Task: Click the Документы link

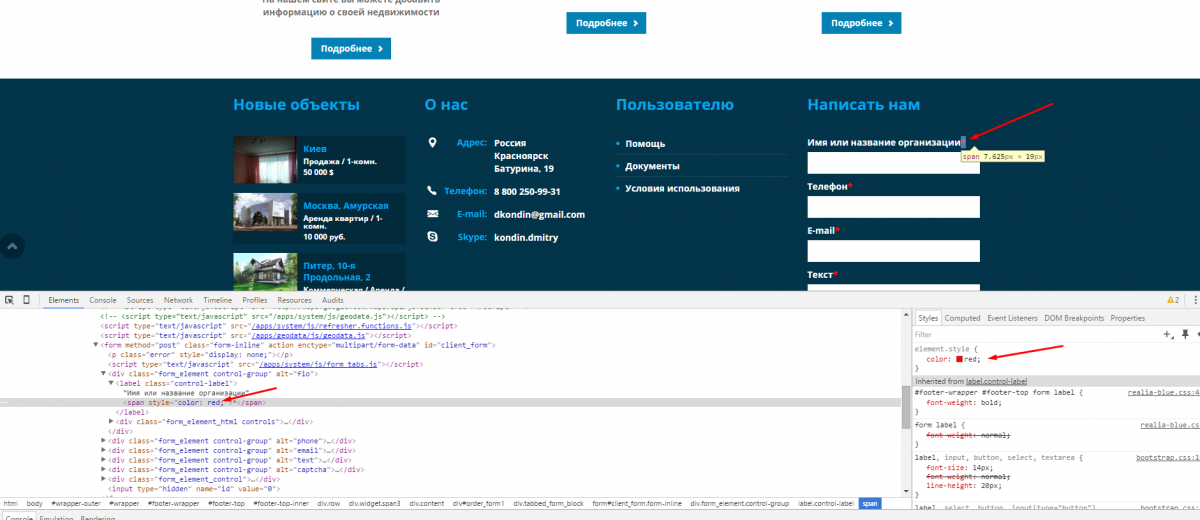Action: 652,166
